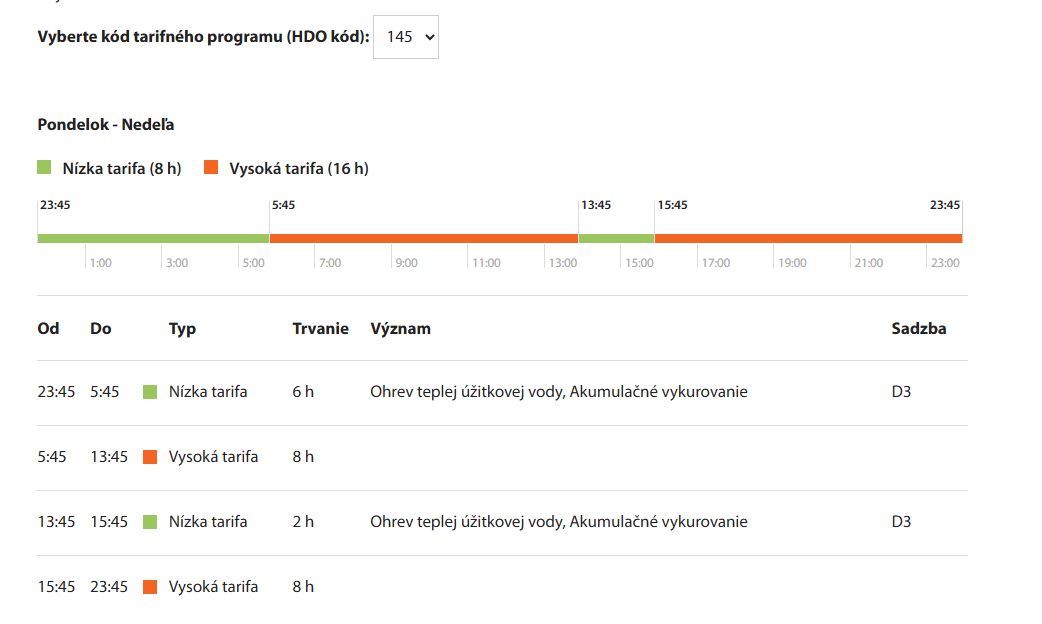
Task: Click the orange Vysoká tarifa legend swatch
Action: 210,167
